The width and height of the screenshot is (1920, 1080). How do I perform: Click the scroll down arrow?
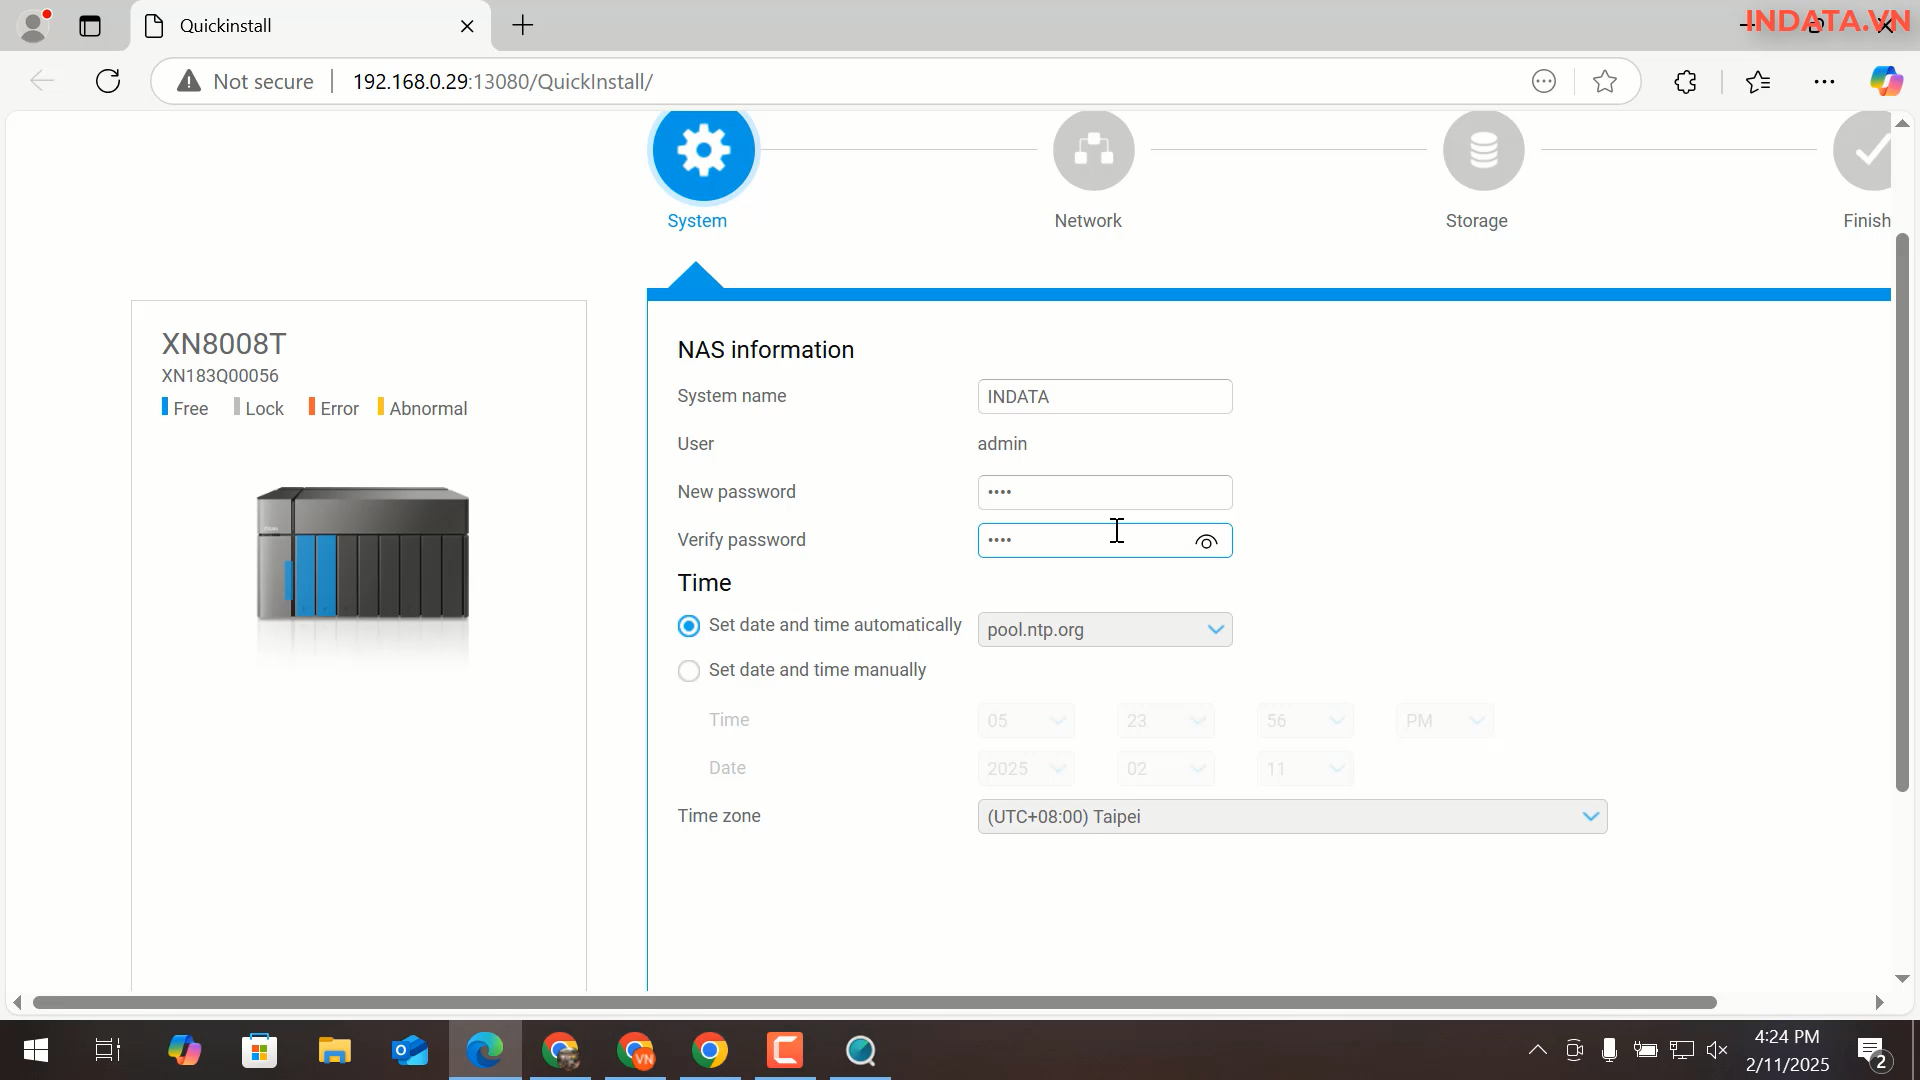click(x=1902, y=979)
